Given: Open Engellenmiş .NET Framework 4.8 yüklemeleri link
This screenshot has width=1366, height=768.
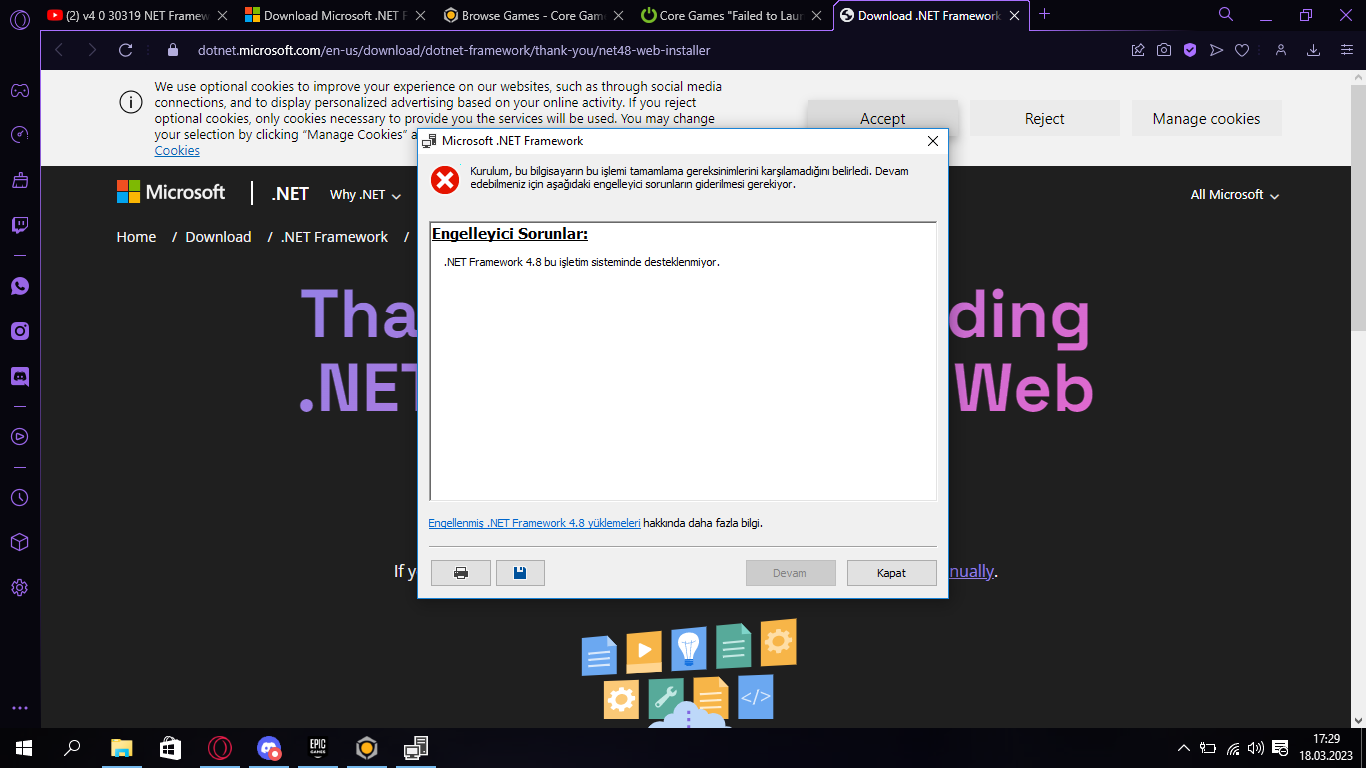Looking at the screenshot, I should 534,523.
